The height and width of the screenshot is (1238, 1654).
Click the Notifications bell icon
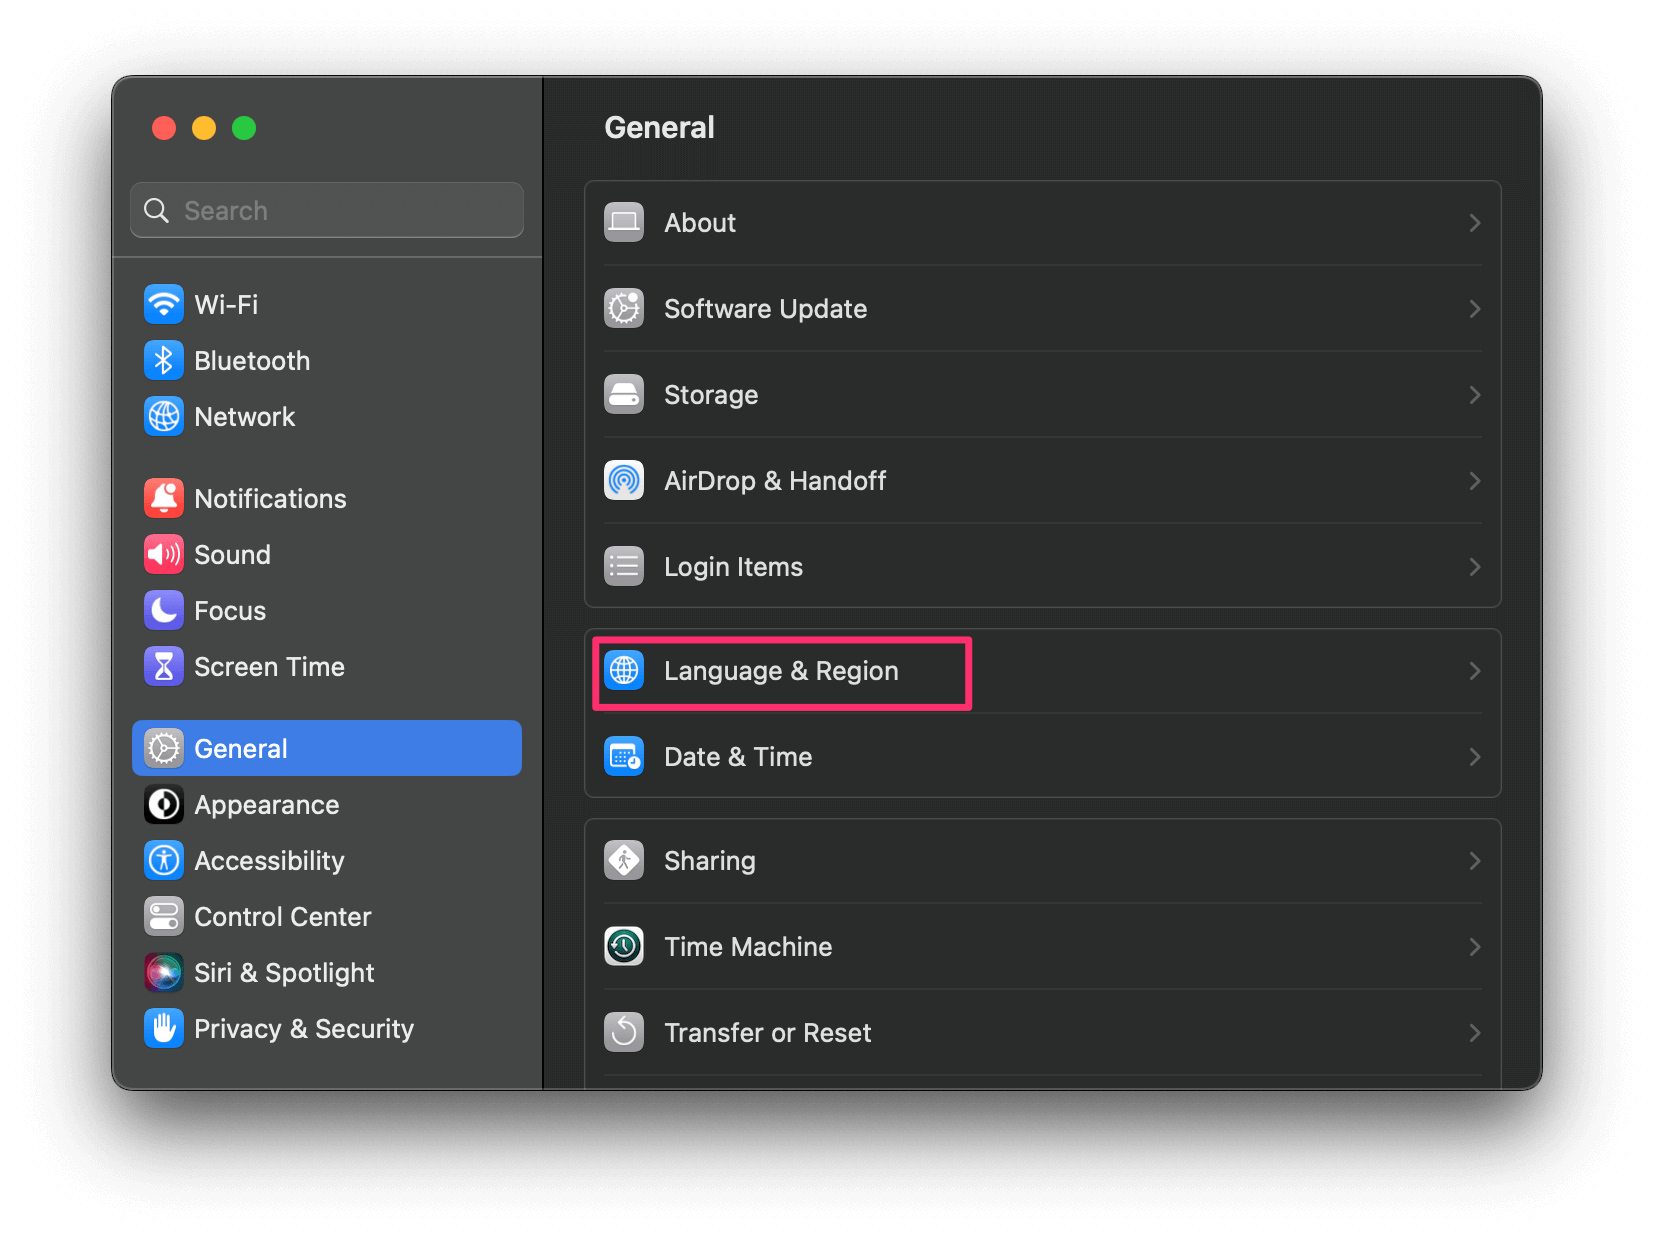164,498
